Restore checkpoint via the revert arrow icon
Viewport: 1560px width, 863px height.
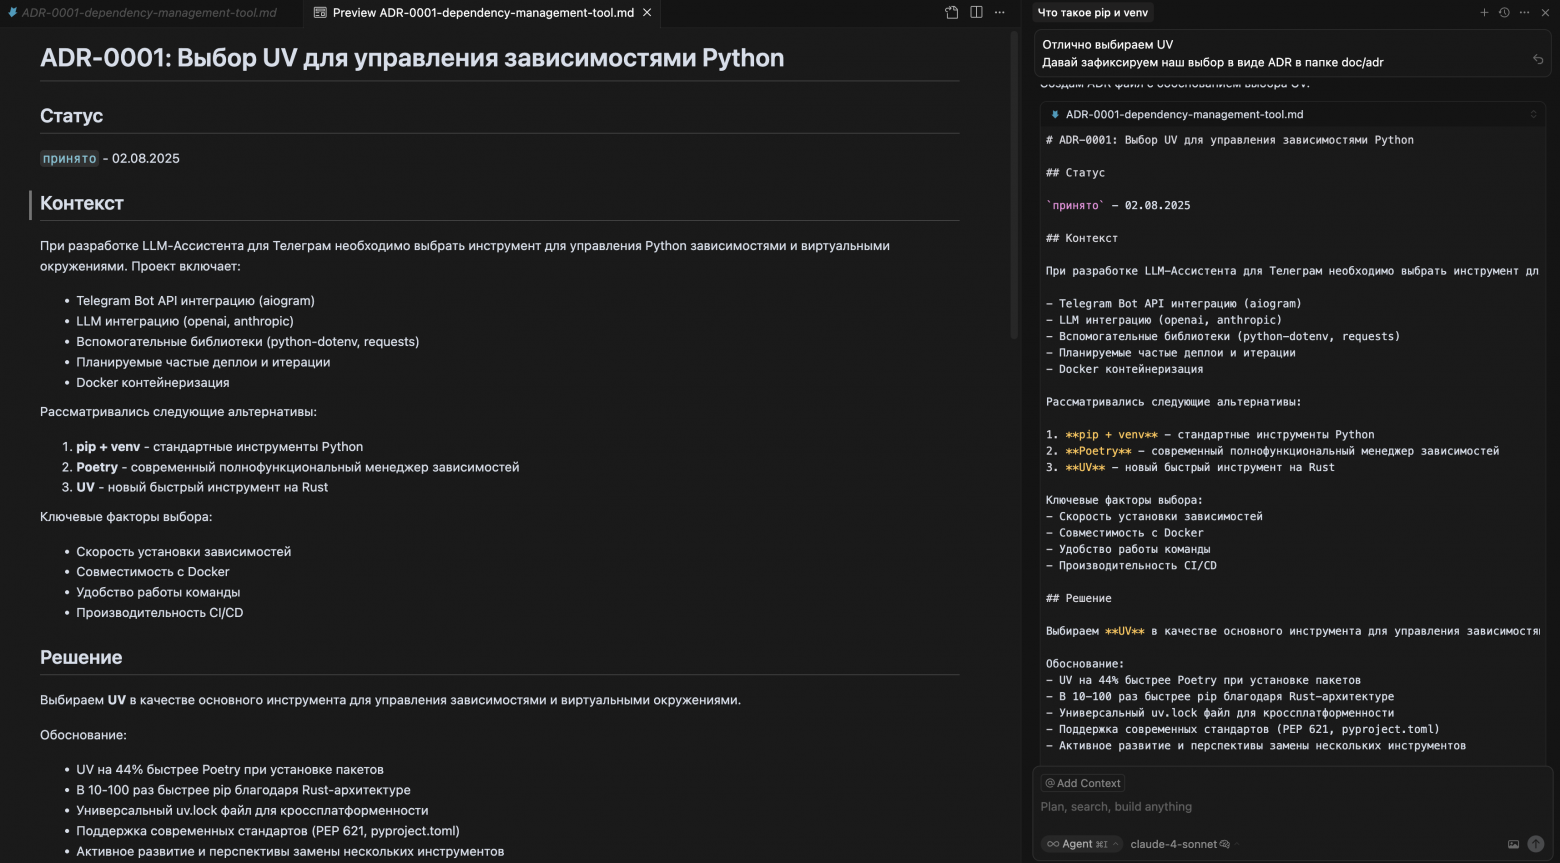pyautogui.click(x=1538, y=59)
